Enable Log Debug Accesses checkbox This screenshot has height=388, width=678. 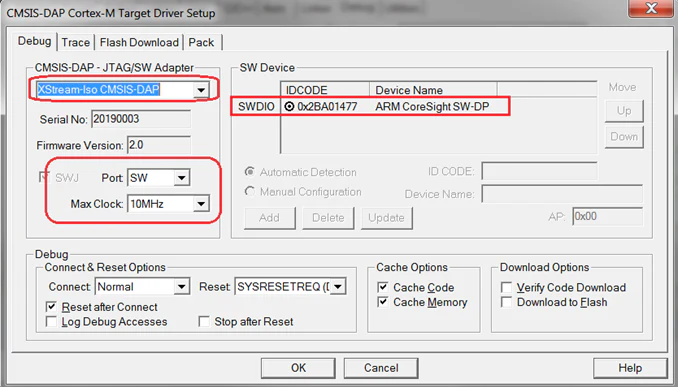click(51, 322)
